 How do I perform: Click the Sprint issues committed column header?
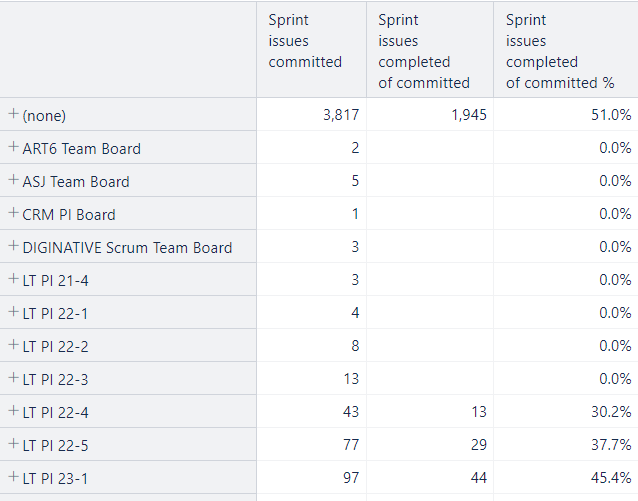pyautogui.click(x=311, y=50)
